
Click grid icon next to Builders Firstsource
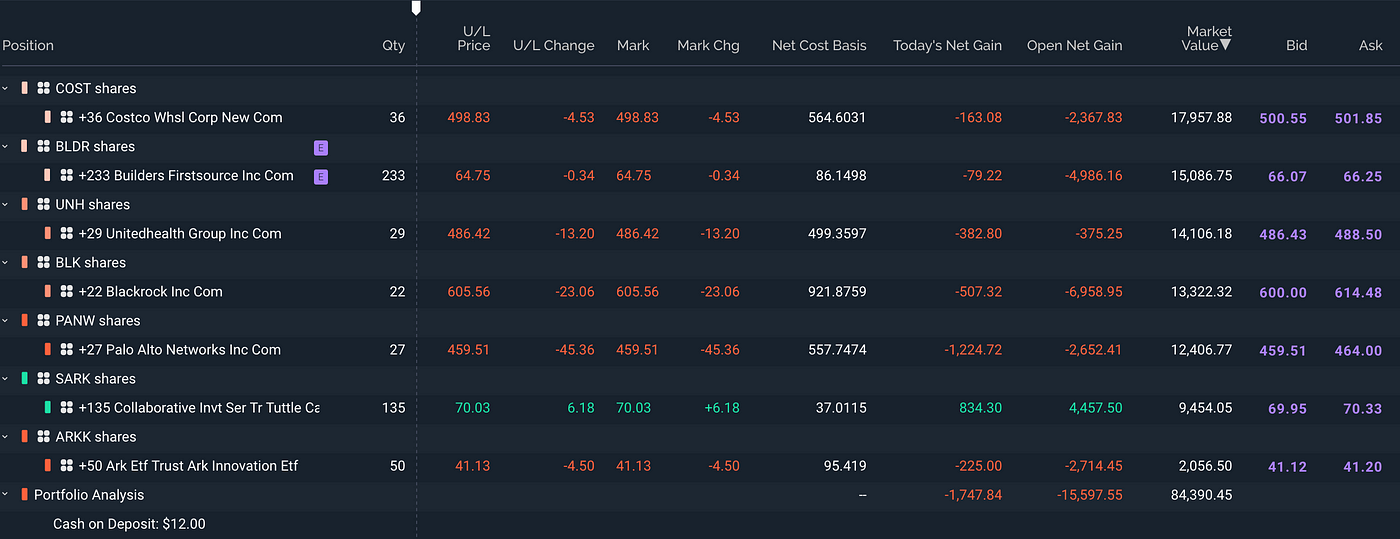66,175
